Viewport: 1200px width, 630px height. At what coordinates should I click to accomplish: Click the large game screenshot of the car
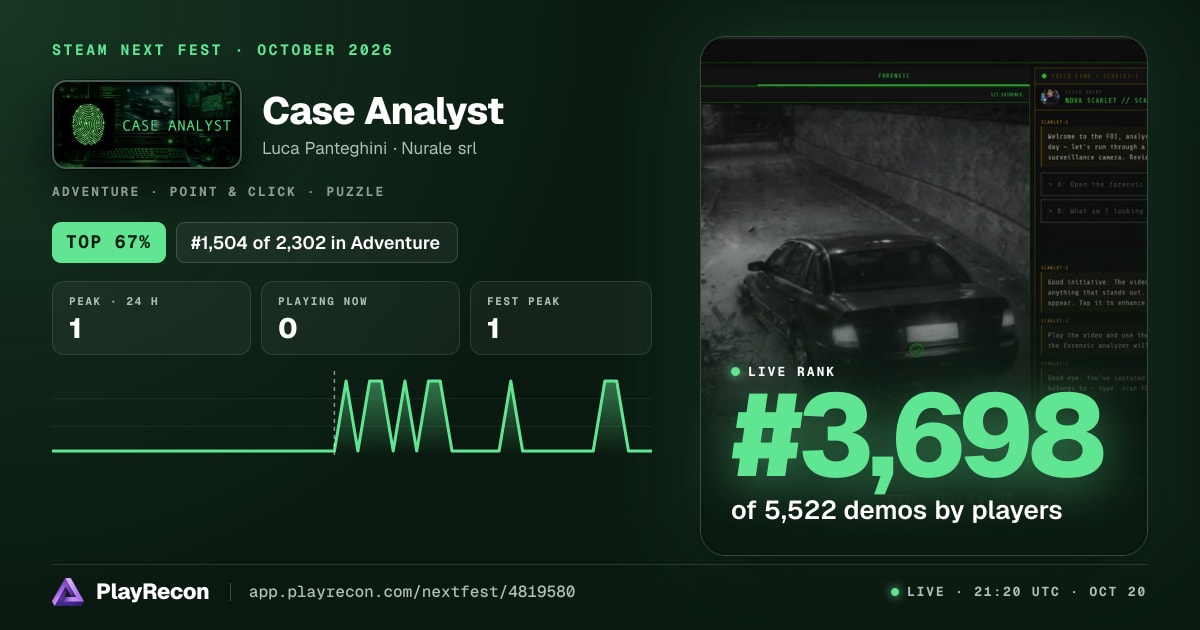tap(923, 296)
